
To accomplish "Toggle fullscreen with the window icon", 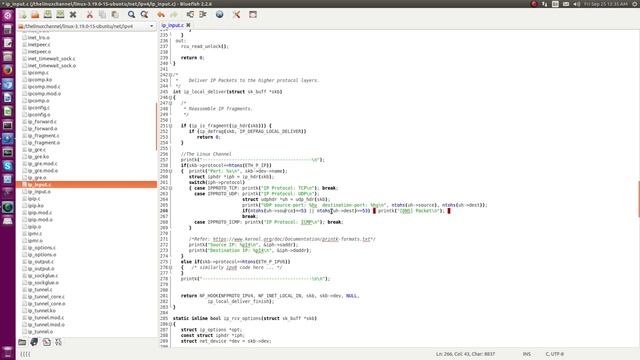I will (x=253, y=15).
